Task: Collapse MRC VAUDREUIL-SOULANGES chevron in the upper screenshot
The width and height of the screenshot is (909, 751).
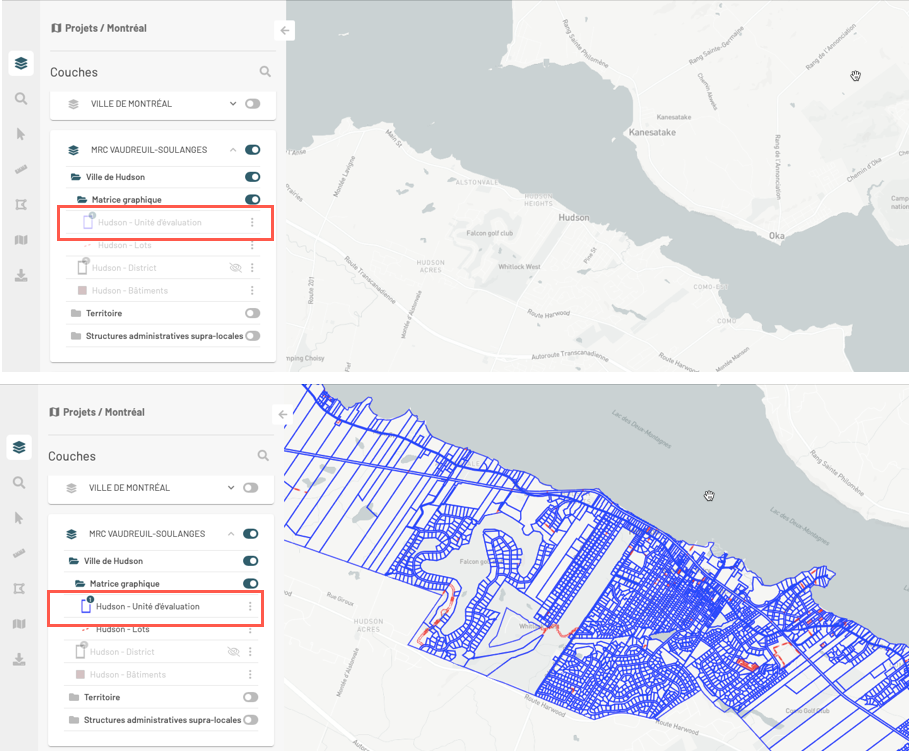Action: click(x=233, y=150)
